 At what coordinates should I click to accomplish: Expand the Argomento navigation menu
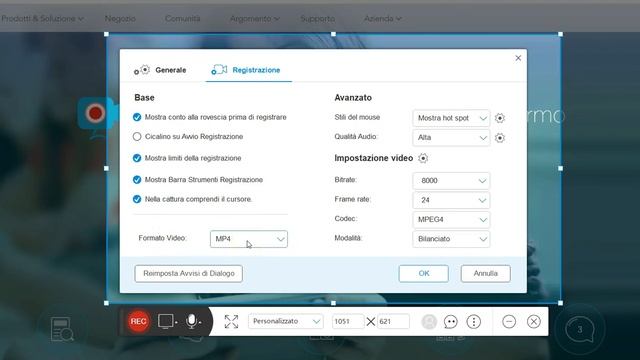[255, 18]
